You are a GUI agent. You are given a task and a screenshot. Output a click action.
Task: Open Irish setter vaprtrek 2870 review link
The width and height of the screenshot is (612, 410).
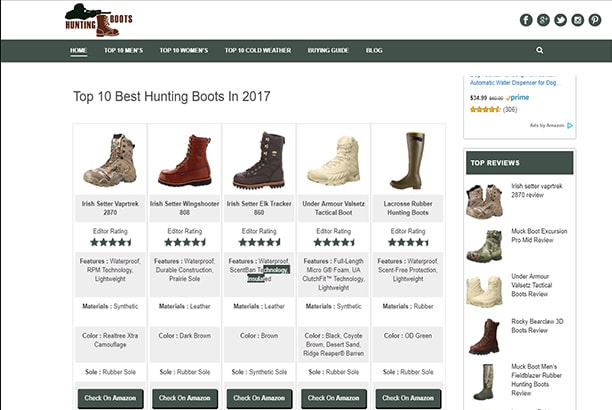pos(537,190)
